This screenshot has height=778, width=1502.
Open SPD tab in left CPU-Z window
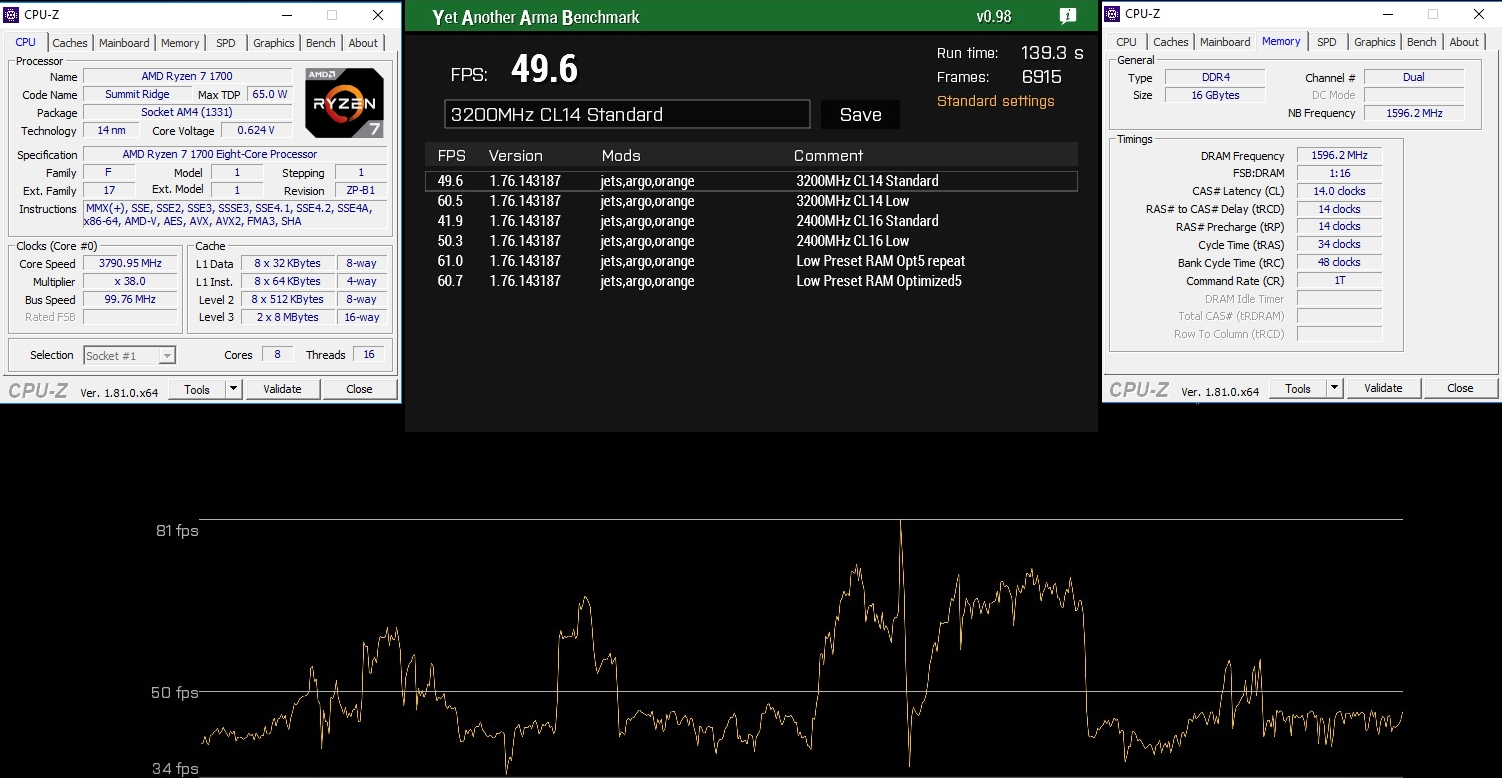tap(226, 43)
